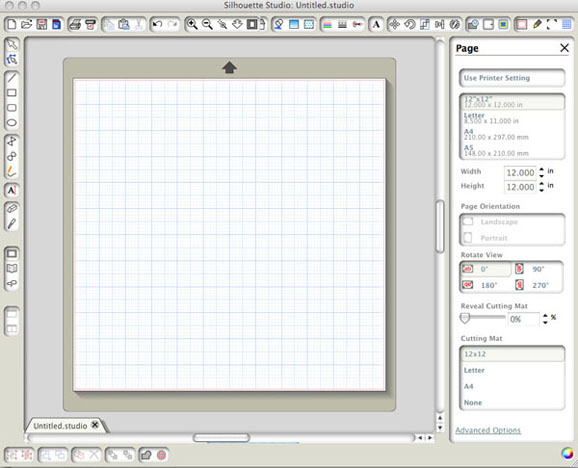This screenshot has width=578, height=468.
Task: Zoom in with the magnifier plus icon
Action: [192, 25]
